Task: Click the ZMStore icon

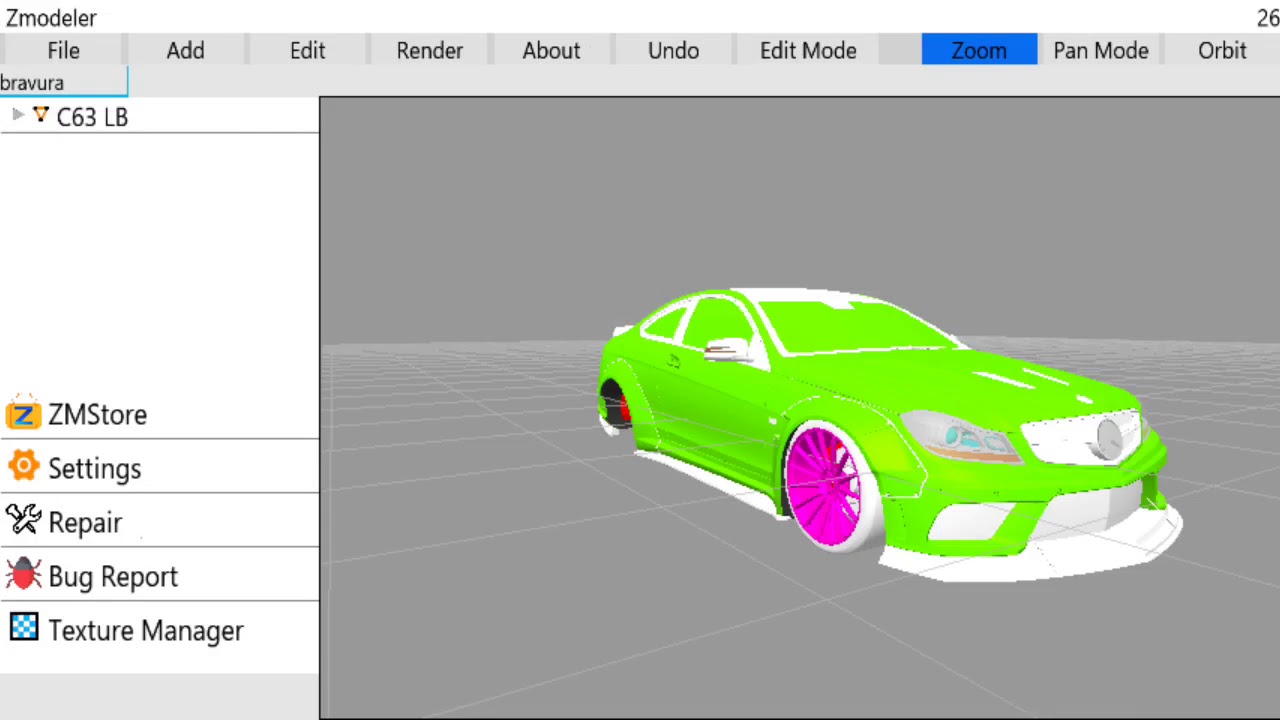Action: click(23, 413)
